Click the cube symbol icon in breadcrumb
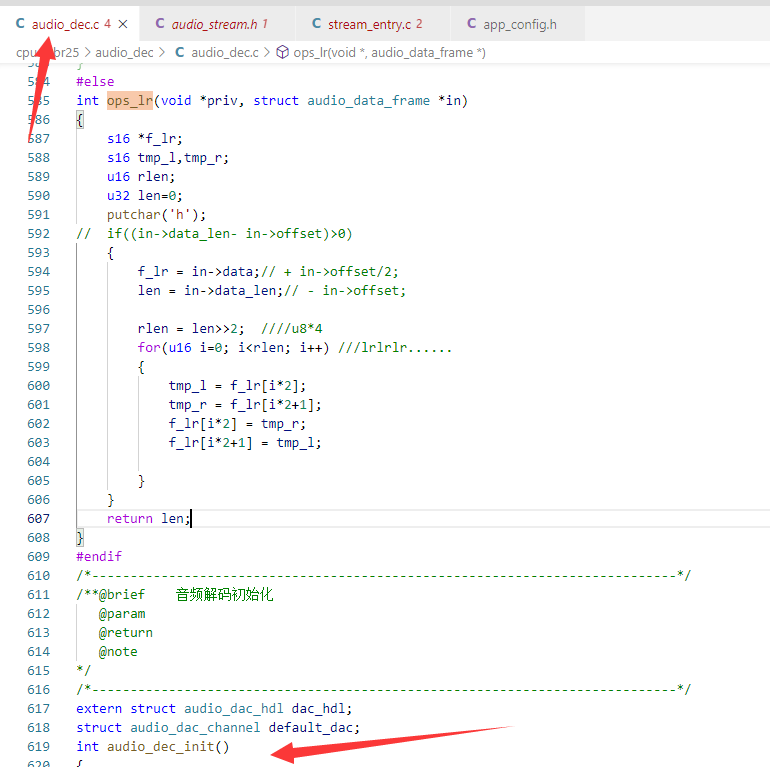The width and height of the screenshot is (770, 767). coord(282,52)
